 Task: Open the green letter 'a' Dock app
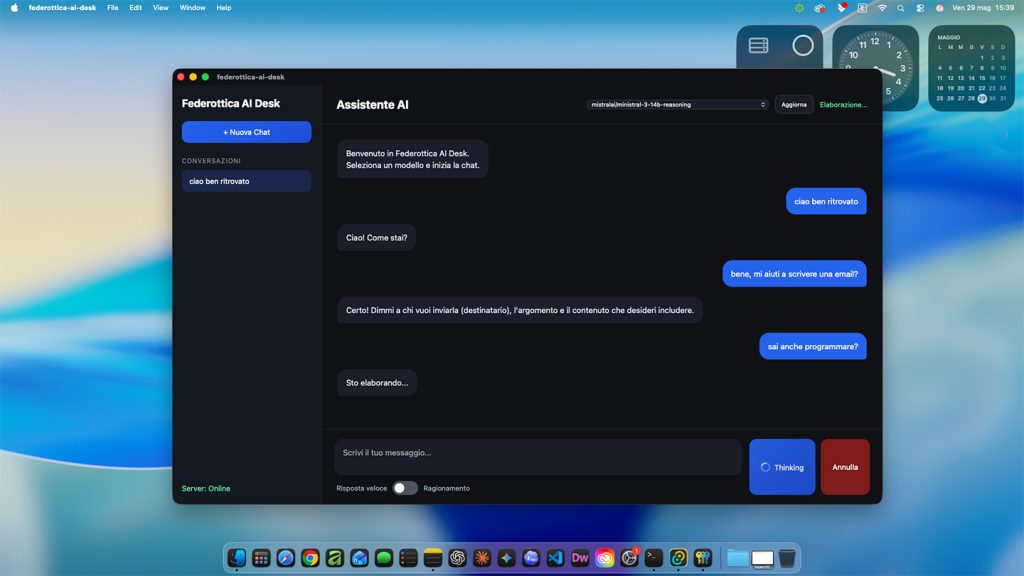pyautogui.click(x=334, y=558)
